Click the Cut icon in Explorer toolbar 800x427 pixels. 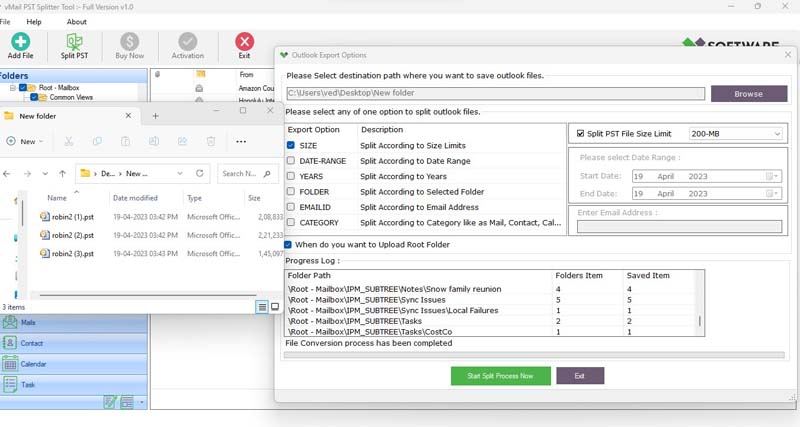coord(68,141)
